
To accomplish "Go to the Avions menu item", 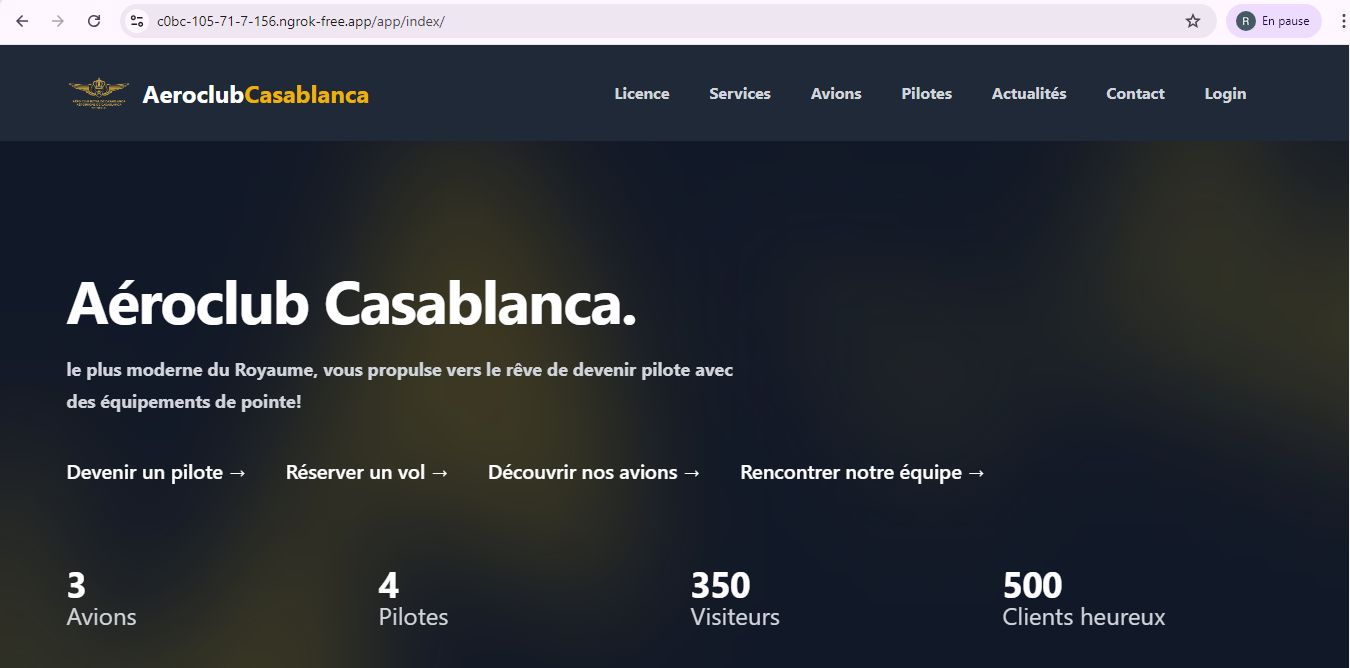I will (x=836, y=94).
